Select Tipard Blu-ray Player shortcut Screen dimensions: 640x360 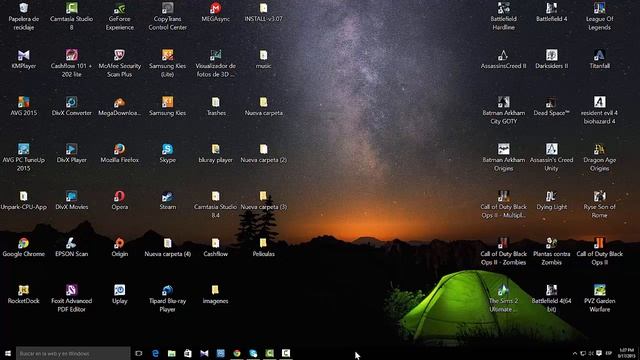coord(167,298)
